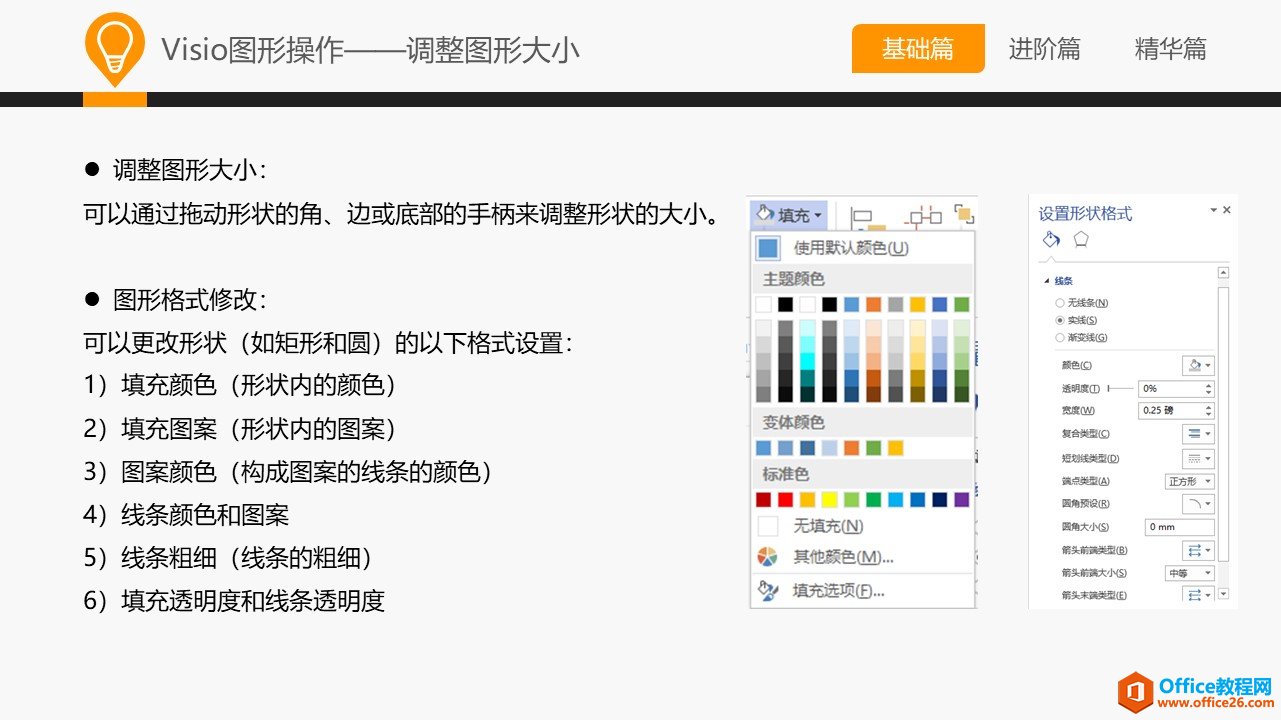Select the 无线条 radio button
The image size is (1281, 720).
point(1060,303)
